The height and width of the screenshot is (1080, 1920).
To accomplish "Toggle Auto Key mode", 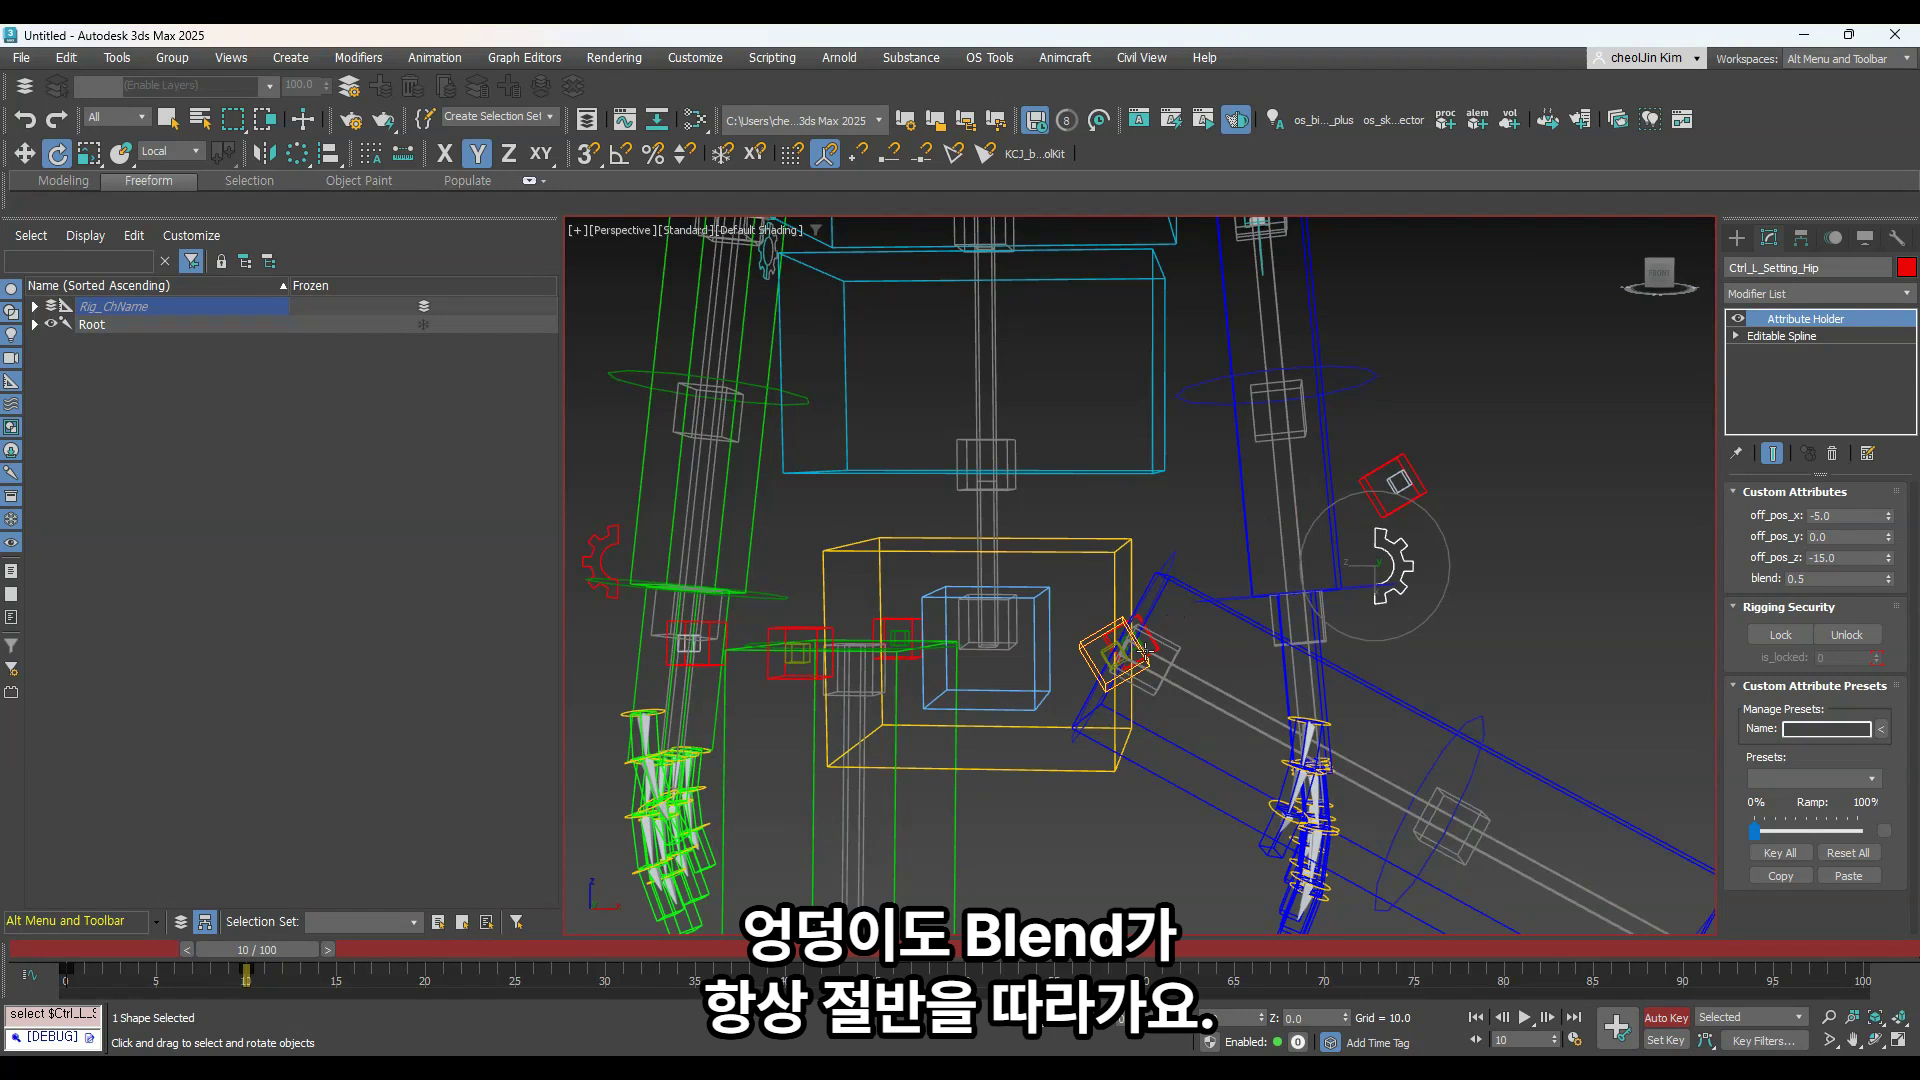I will (1666, 1017).
